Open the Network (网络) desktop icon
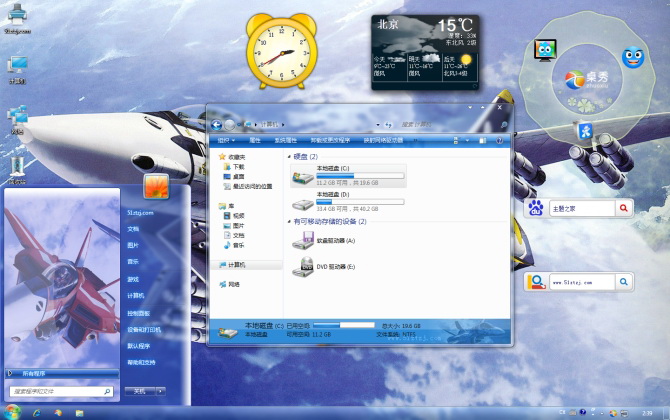Screen dimensions: 670x420 (17, 120)
